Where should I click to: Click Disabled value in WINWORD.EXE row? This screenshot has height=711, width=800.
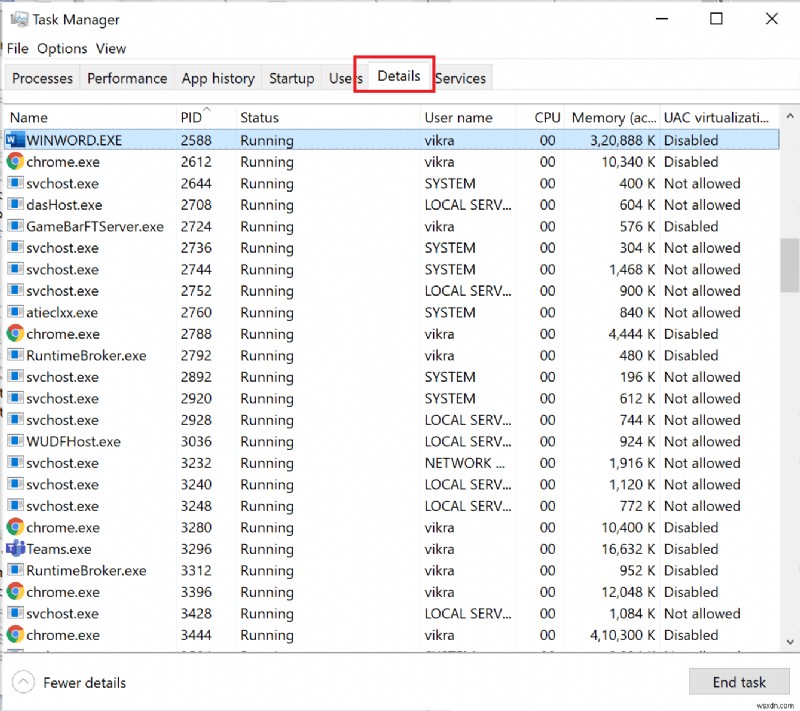pos(691,140)
